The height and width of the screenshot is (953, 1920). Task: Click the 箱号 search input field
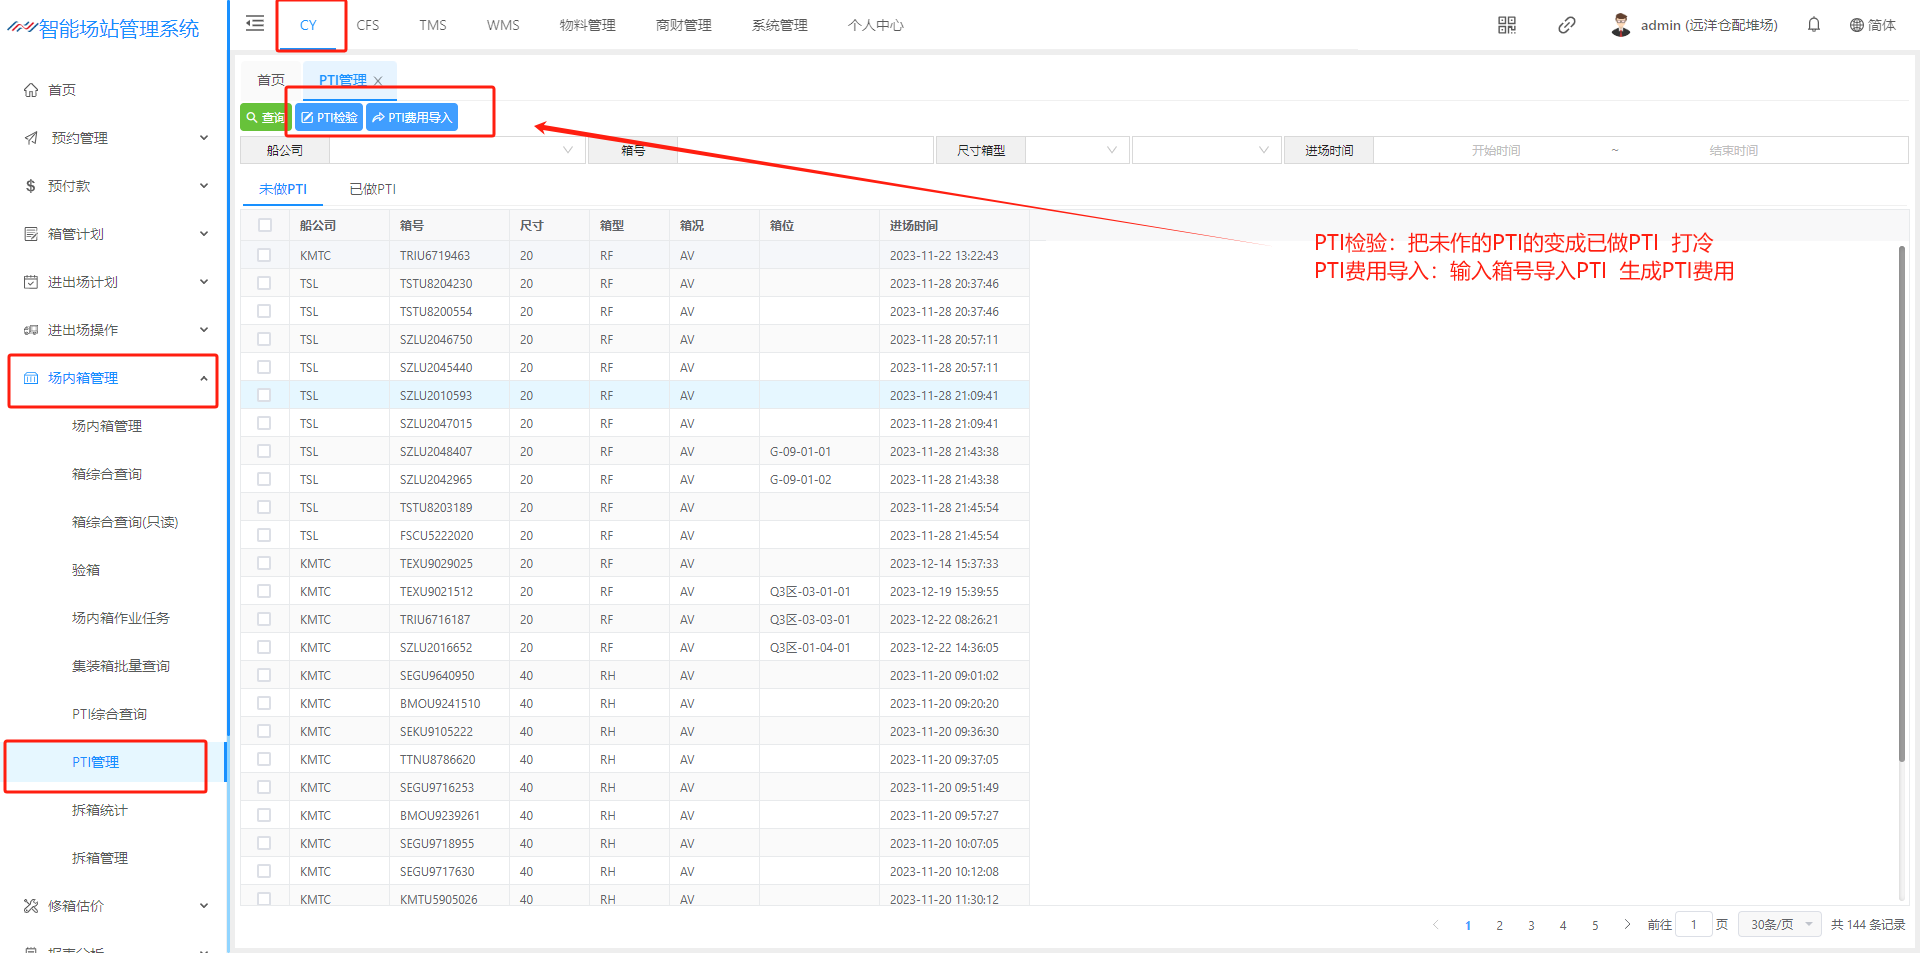[804, 150]
